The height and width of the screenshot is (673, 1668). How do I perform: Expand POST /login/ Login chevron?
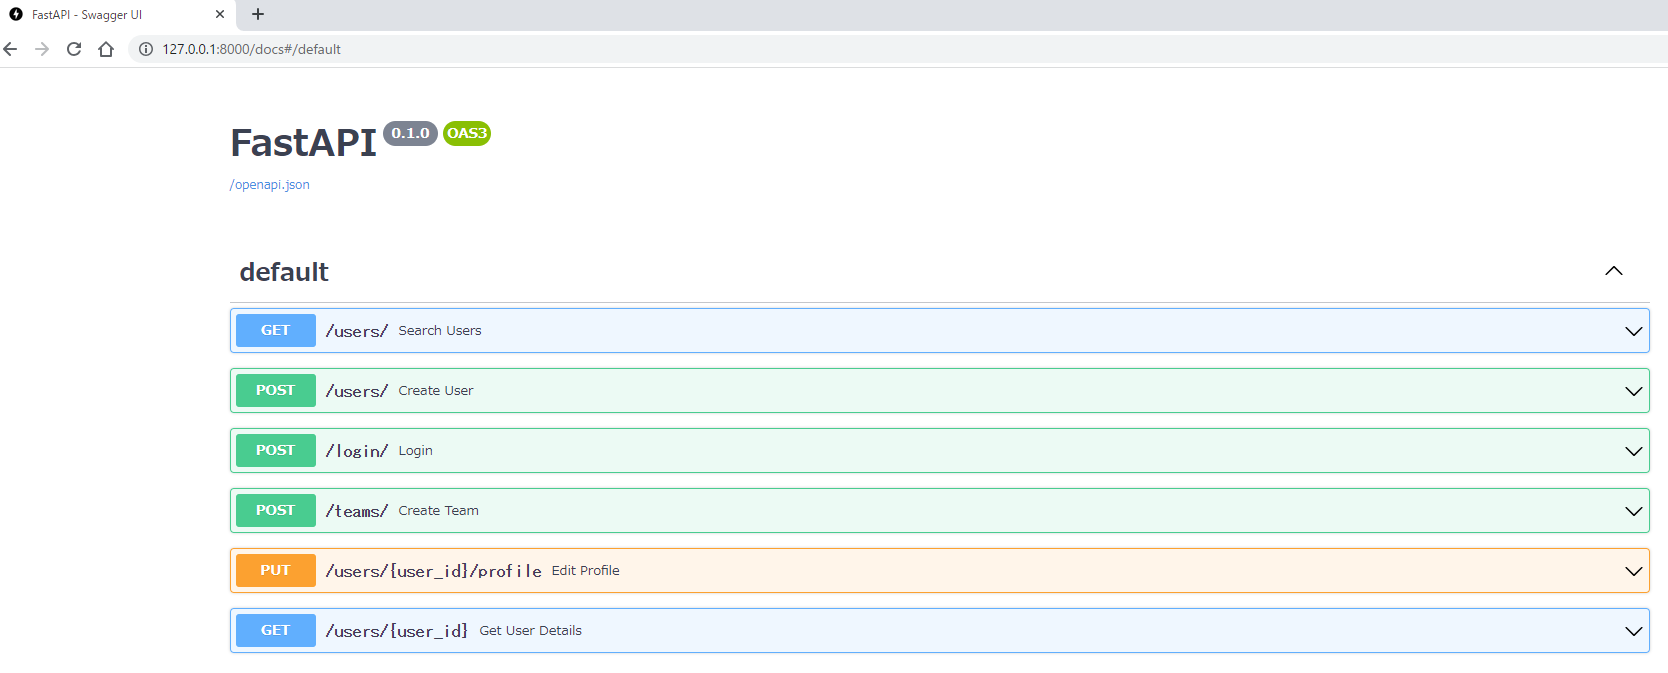(x=1634, y=451)
